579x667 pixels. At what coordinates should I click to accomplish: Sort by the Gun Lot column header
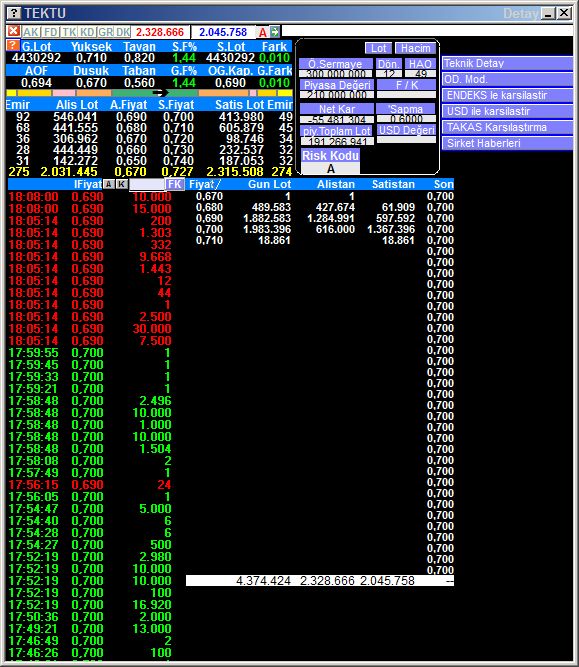click(269, 184)
